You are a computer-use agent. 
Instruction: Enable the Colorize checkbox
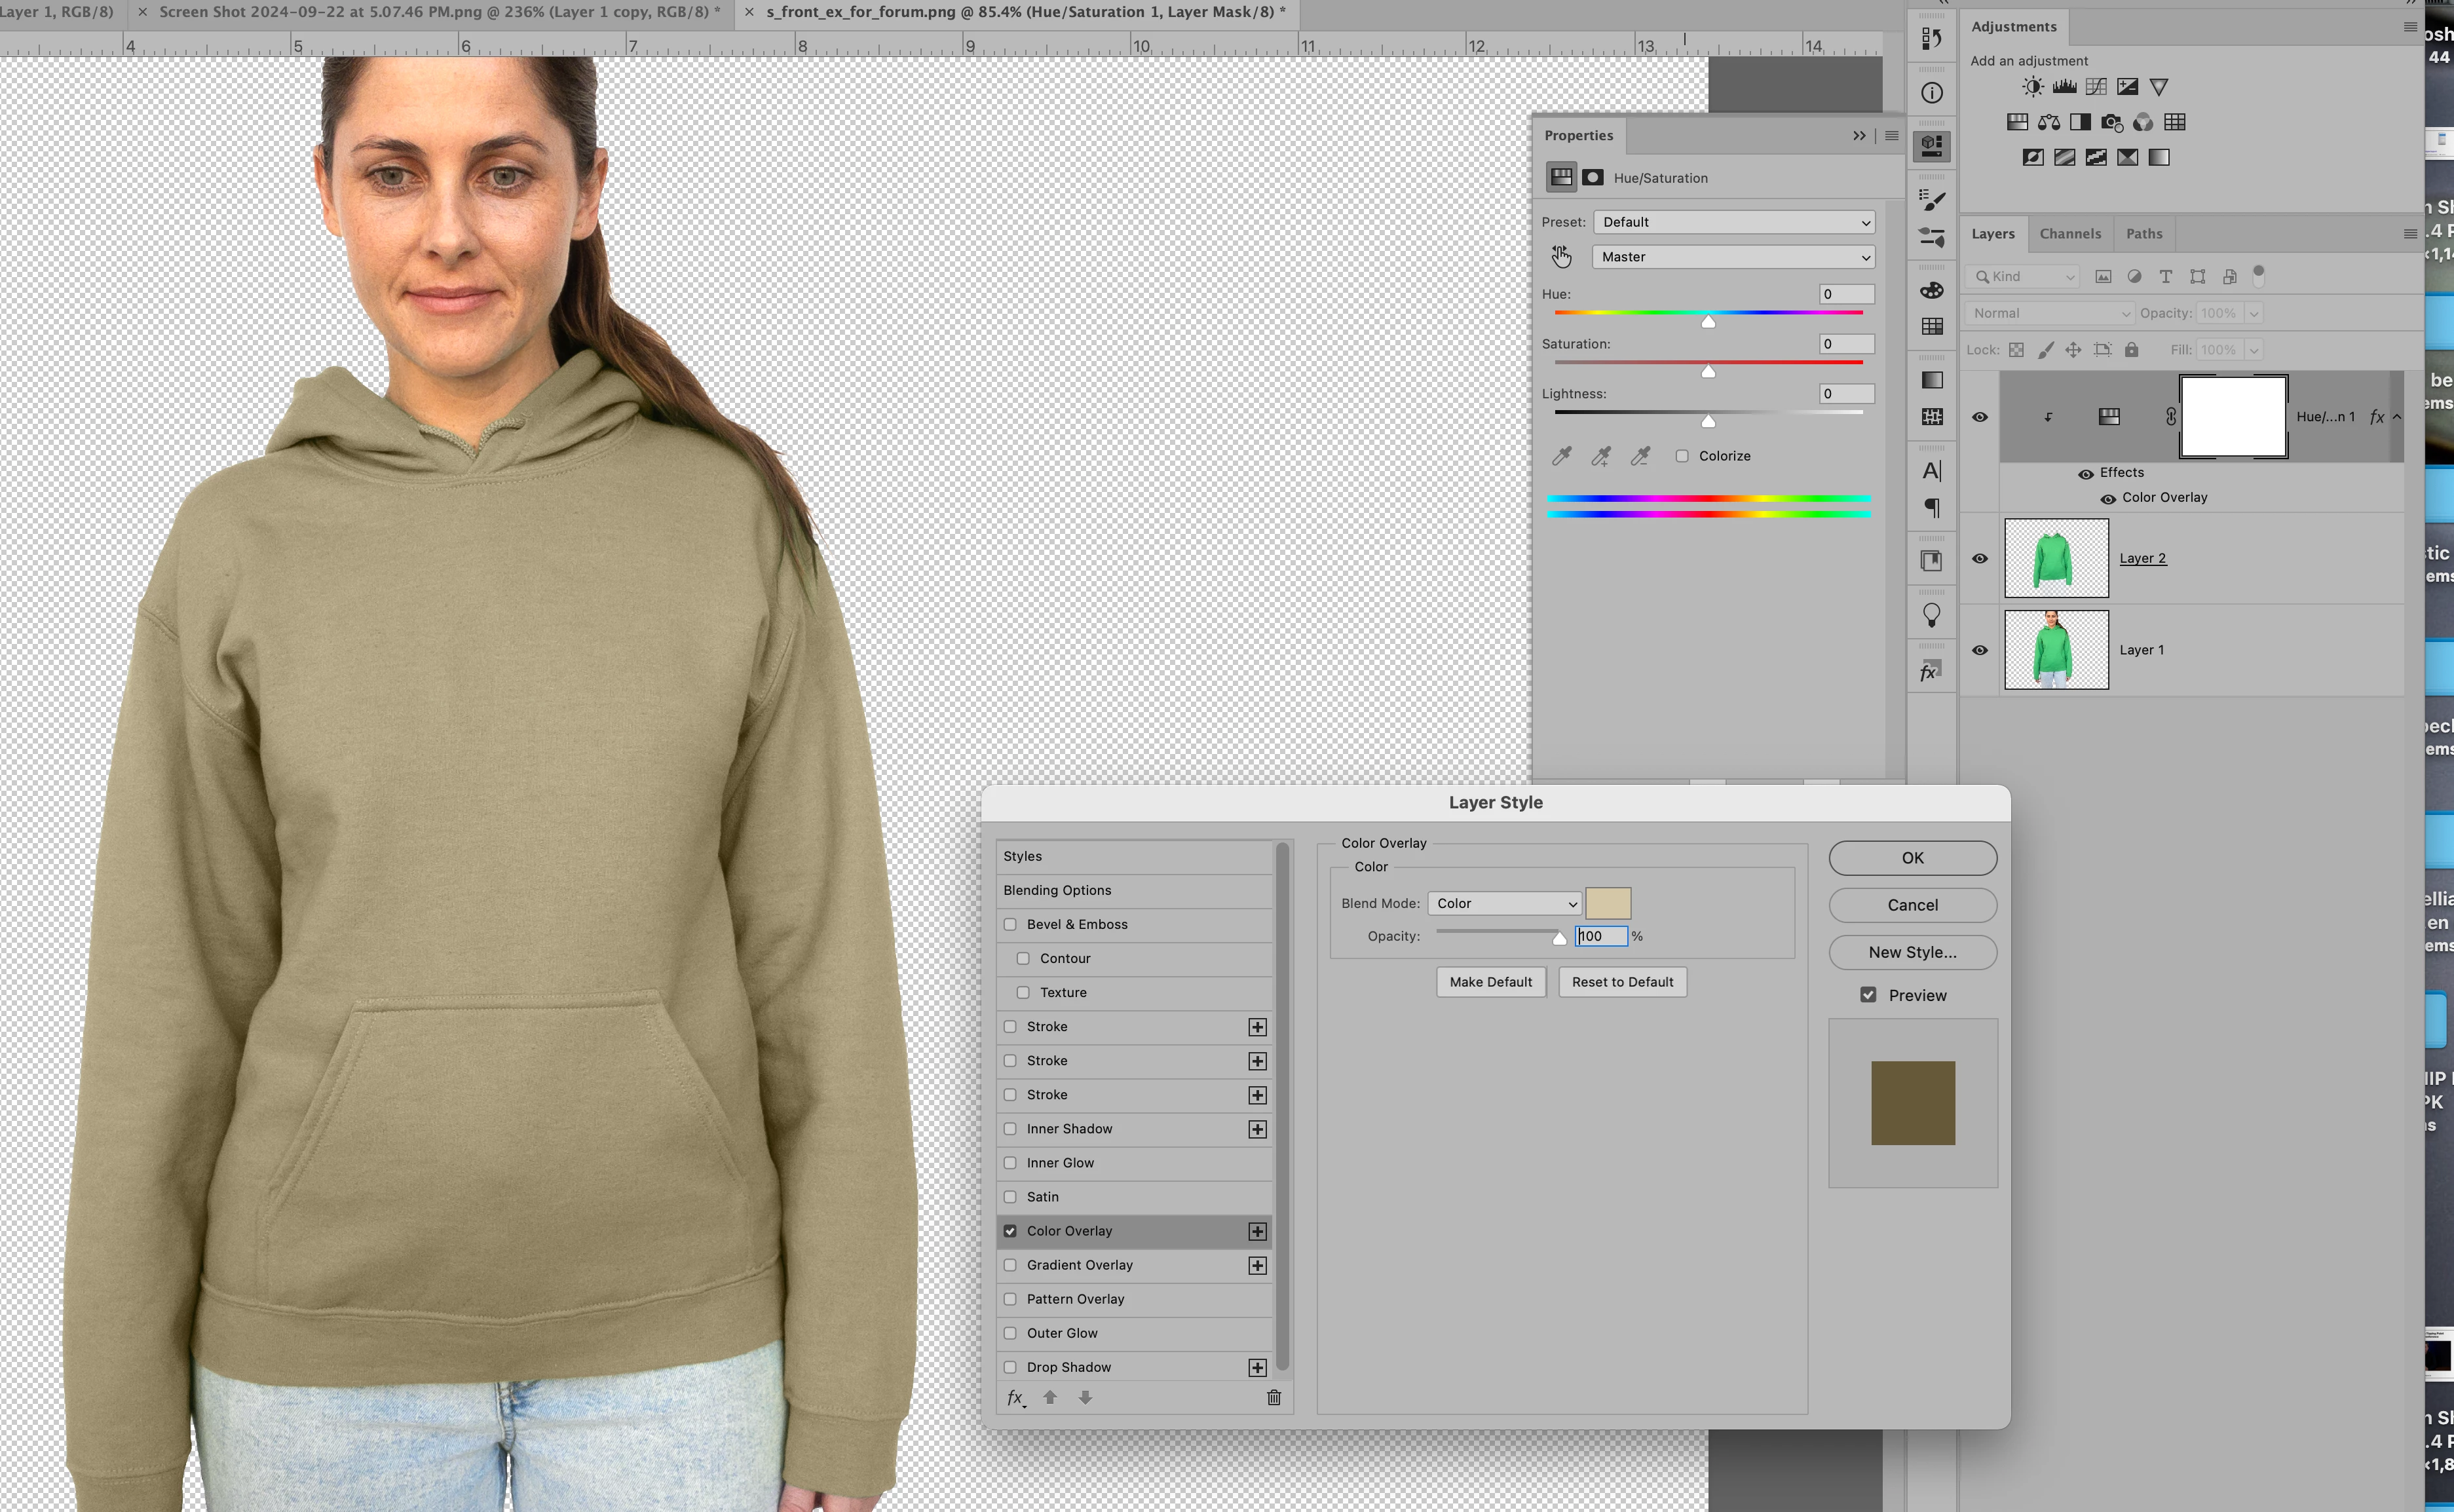pyautogui.click(x=1682, y=456)
